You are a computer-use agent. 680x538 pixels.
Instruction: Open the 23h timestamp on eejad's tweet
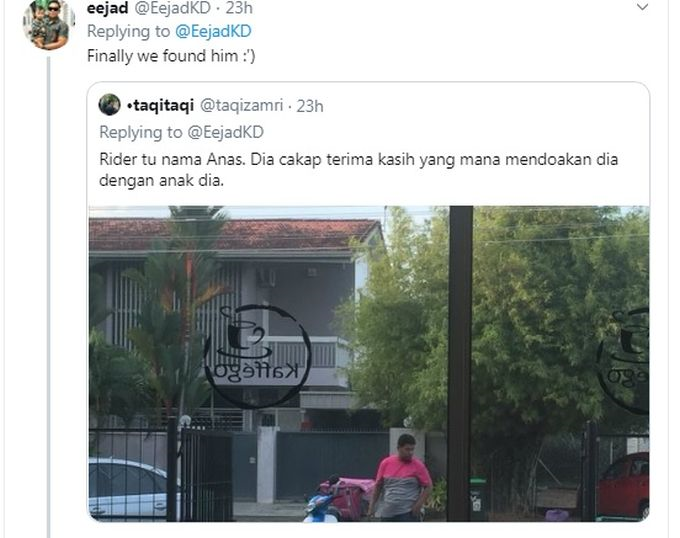(x=239, y=8)
